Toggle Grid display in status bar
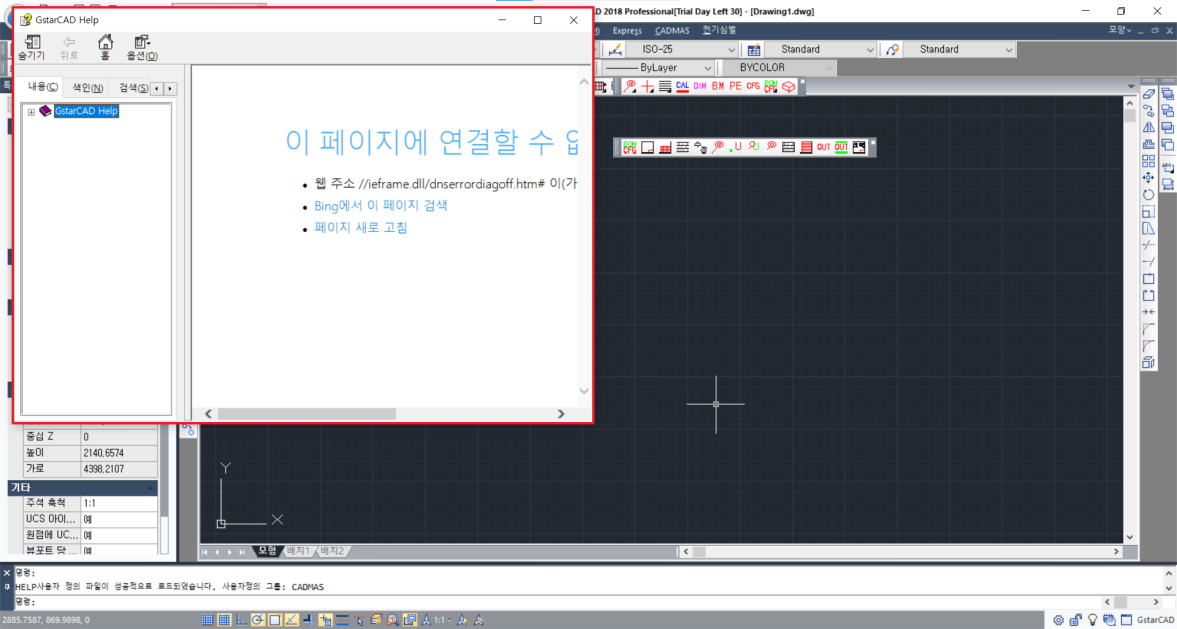The width and height of the screenshot is (1177, 629). [224, 620]
